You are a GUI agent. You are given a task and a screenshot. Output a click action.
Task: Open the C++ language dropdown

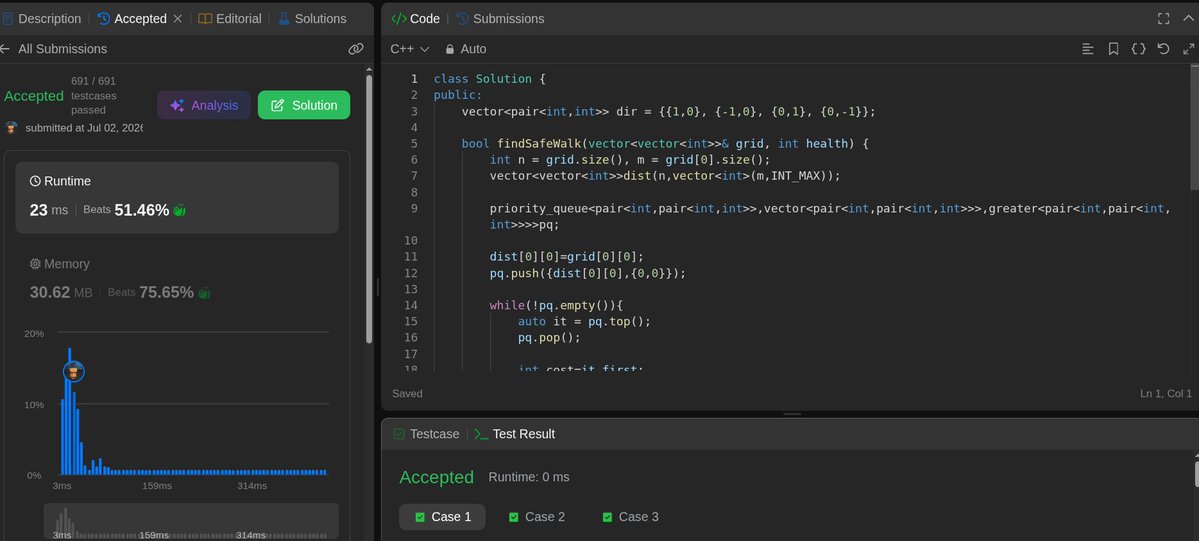coord(410,49)
